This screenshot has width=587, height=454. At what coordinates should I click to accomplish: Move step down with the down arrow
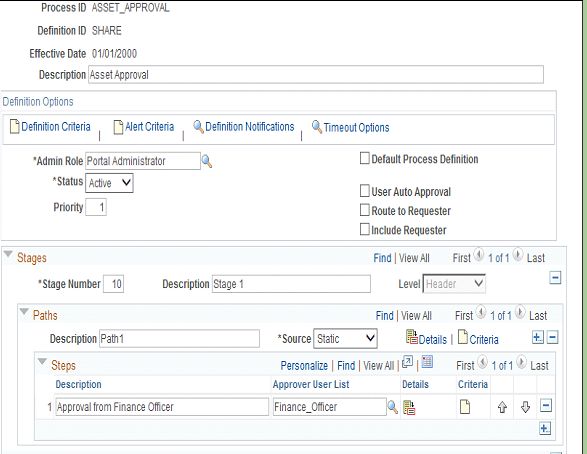click(x=525, y=407)
